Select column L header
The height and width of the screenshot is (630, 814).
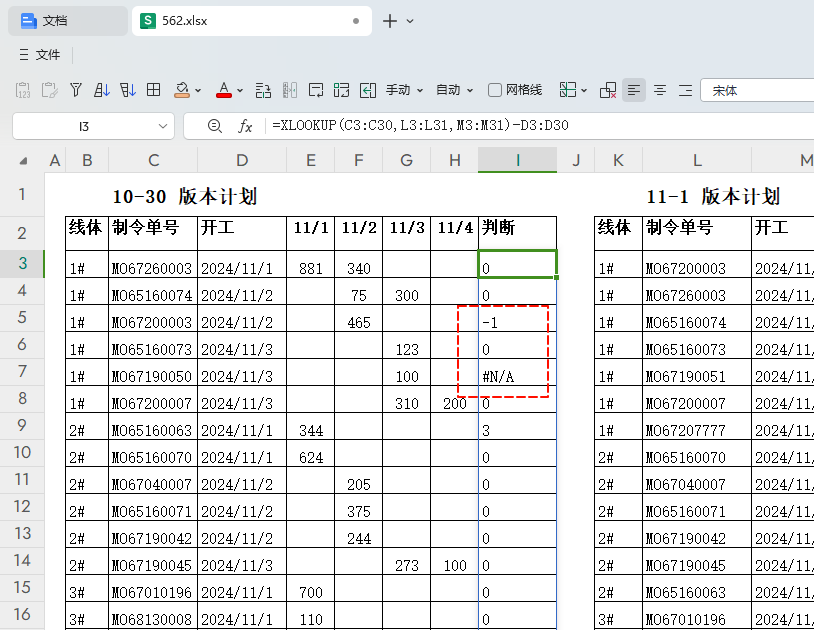pos(697,160)
